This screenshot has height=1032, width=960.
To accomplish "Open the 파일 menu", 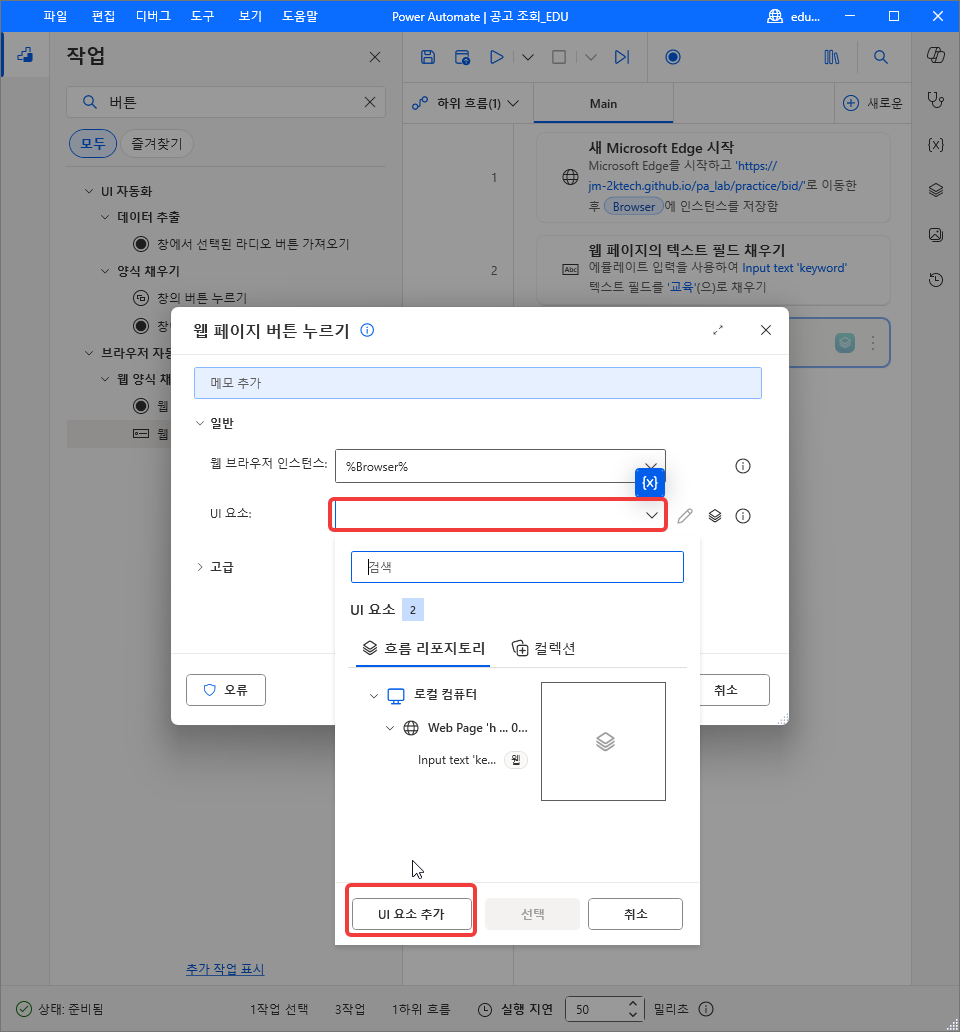I will point(55,16).
